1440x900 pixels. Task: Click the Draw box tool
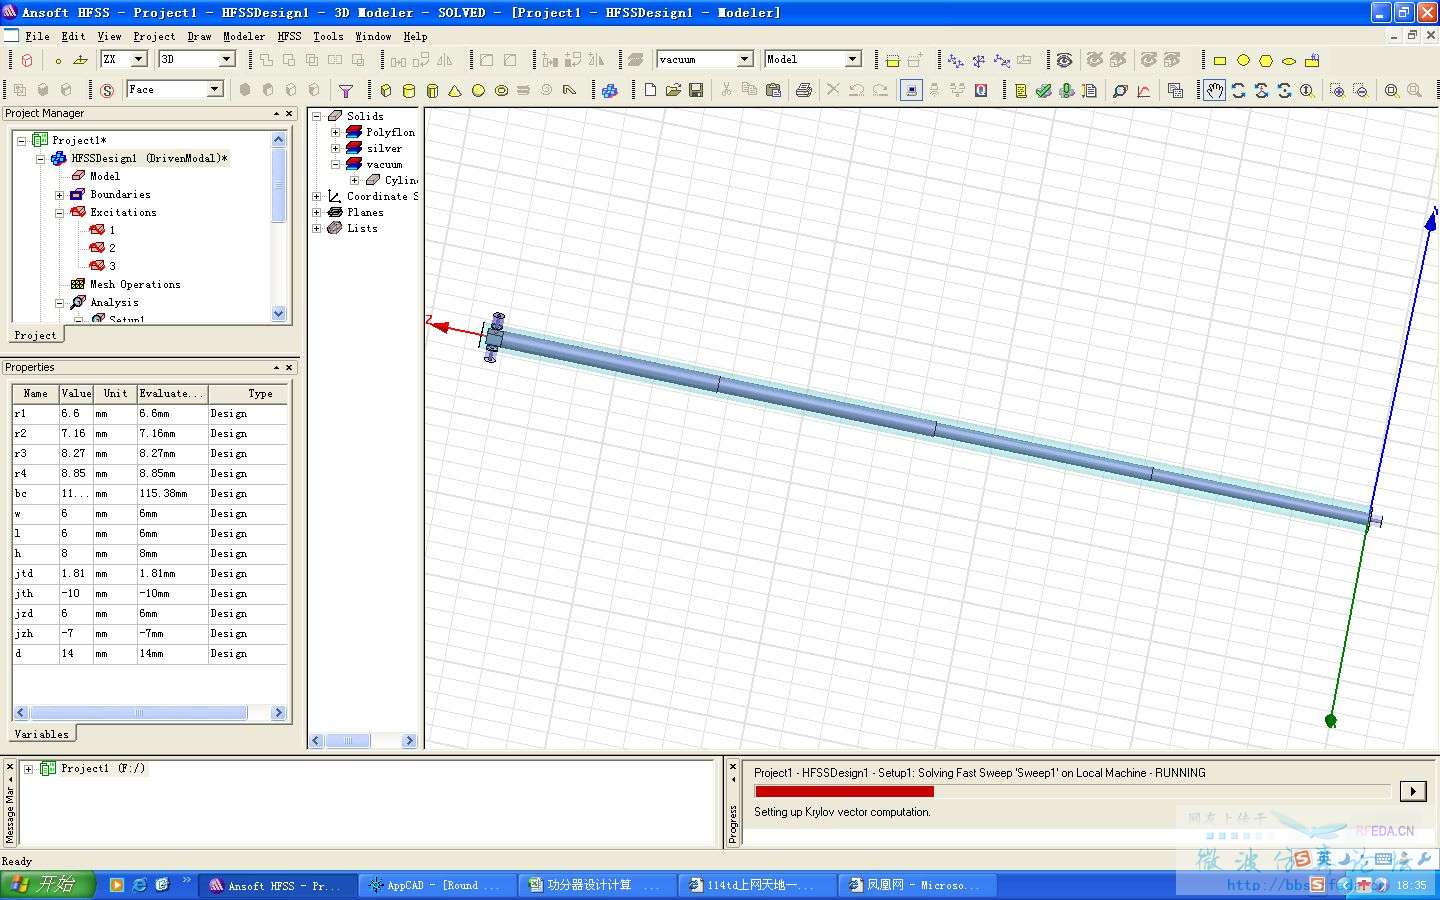pos(385,90)
